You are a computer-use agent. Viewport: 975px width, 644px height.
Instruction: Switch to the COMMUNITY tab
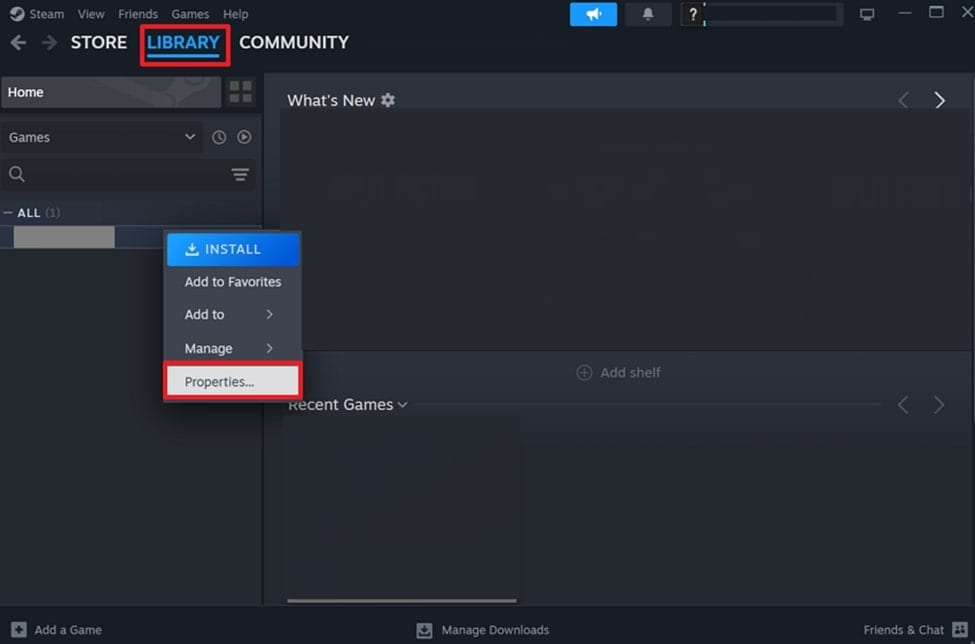tap(294, 42)
